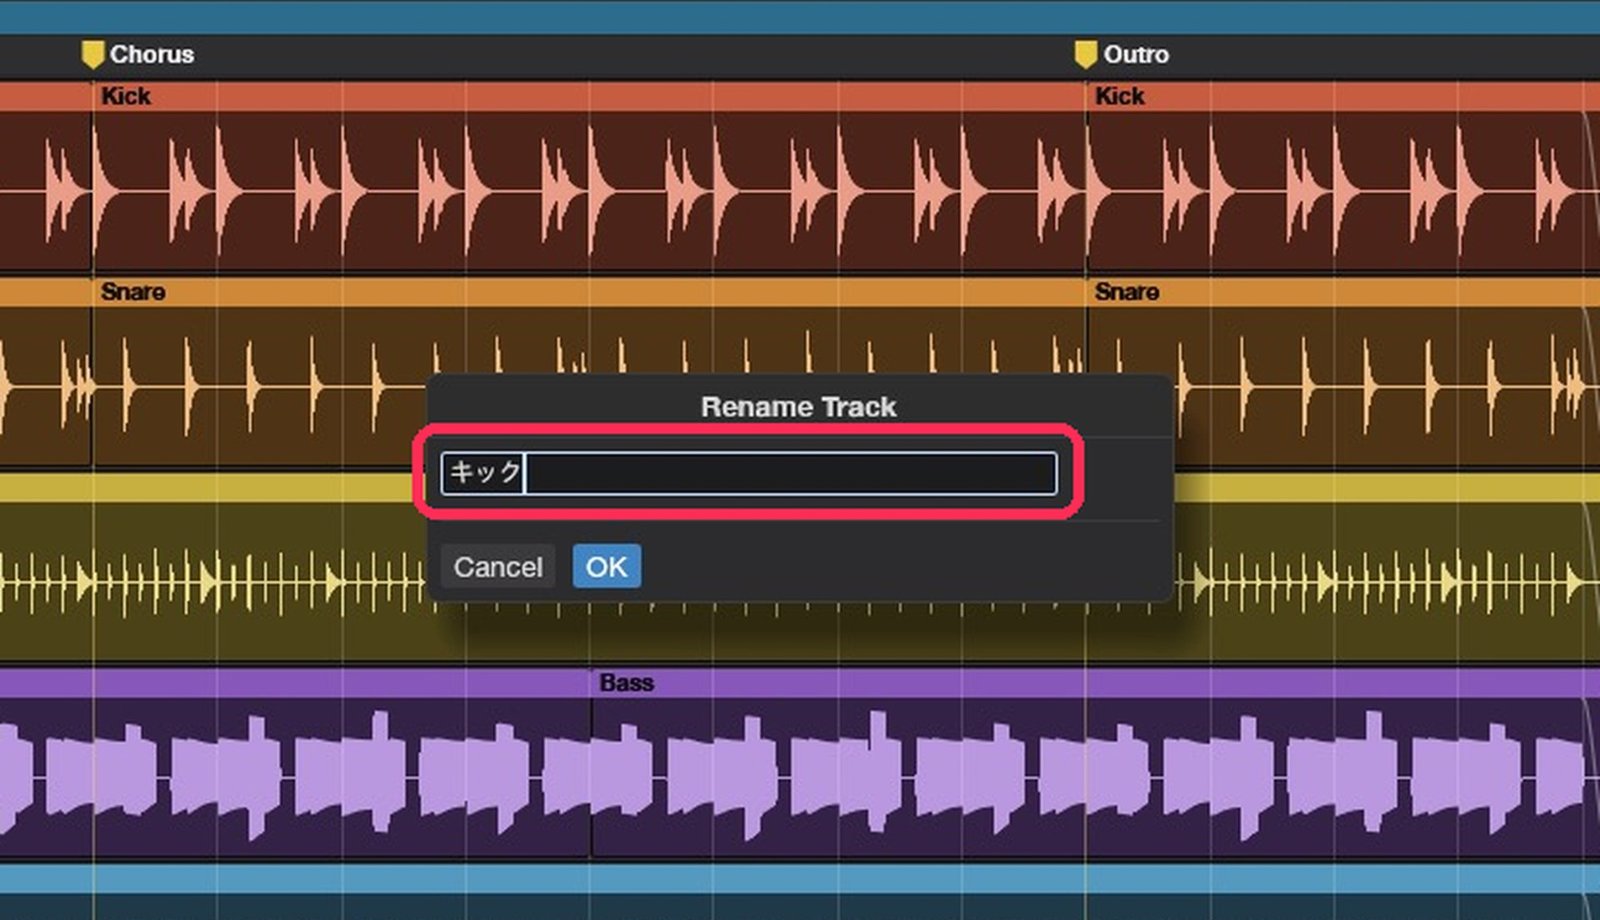Select the purple Bass clip
The height and width of the screenshot is (920, 1600).
coord(1095,765)
